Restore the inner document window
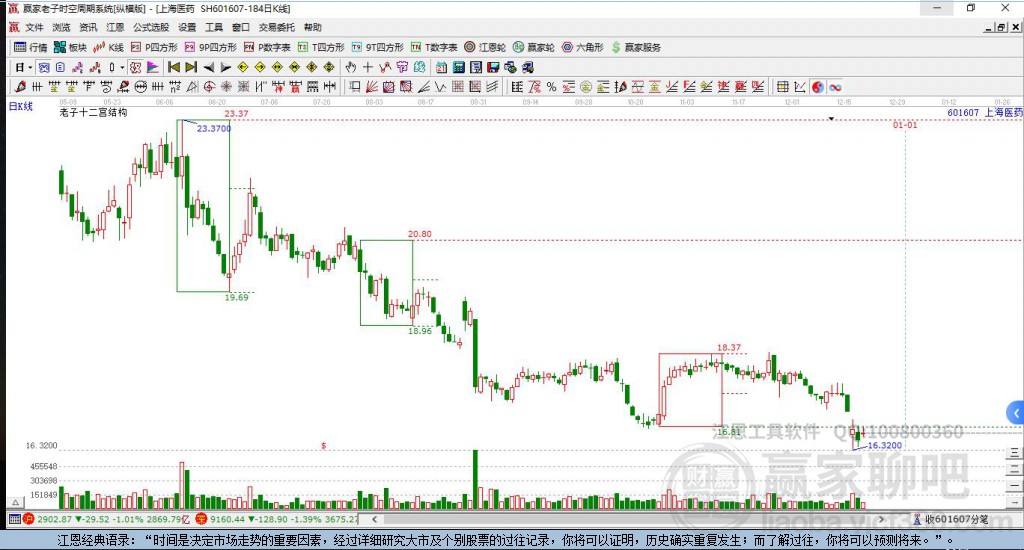The height and width of the screenshot is (550, 1024). click(1001, 27)
